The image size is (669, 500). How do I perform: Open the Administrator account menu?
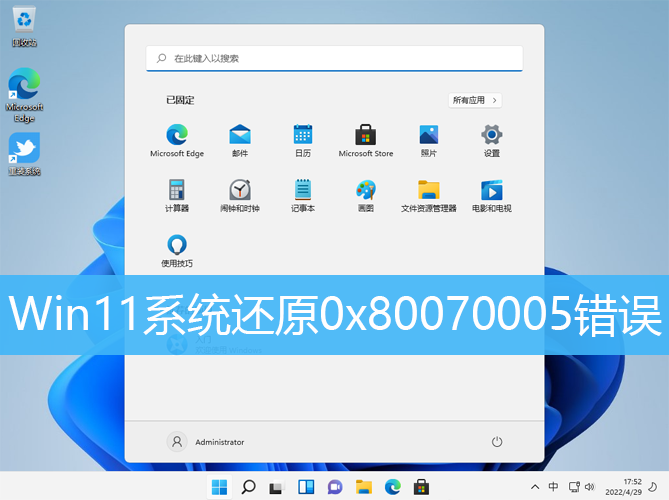[207, 441]
